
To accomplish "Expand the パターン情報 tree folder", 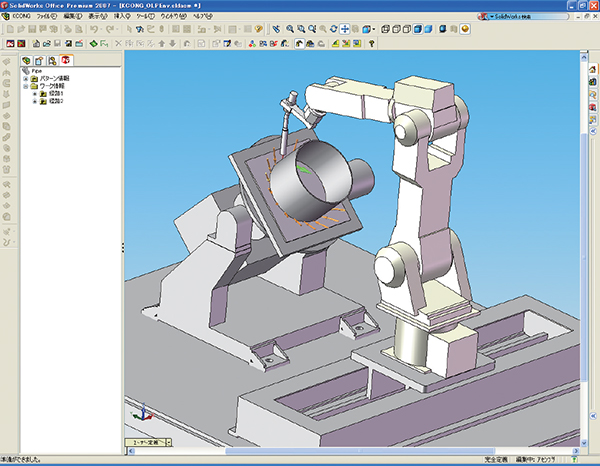I will pos(25,79).
